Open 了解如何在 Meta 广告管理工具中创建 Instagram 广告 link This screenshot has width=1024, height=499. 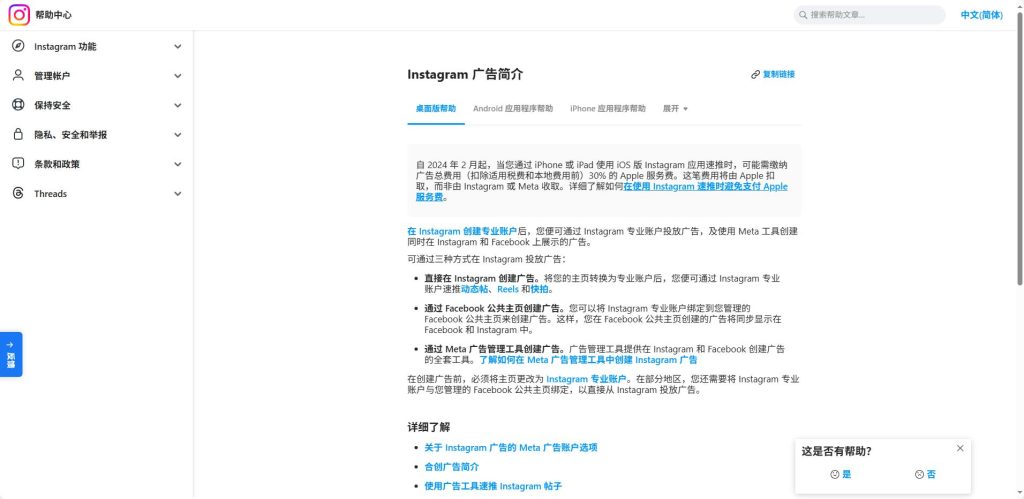(588, 360)
